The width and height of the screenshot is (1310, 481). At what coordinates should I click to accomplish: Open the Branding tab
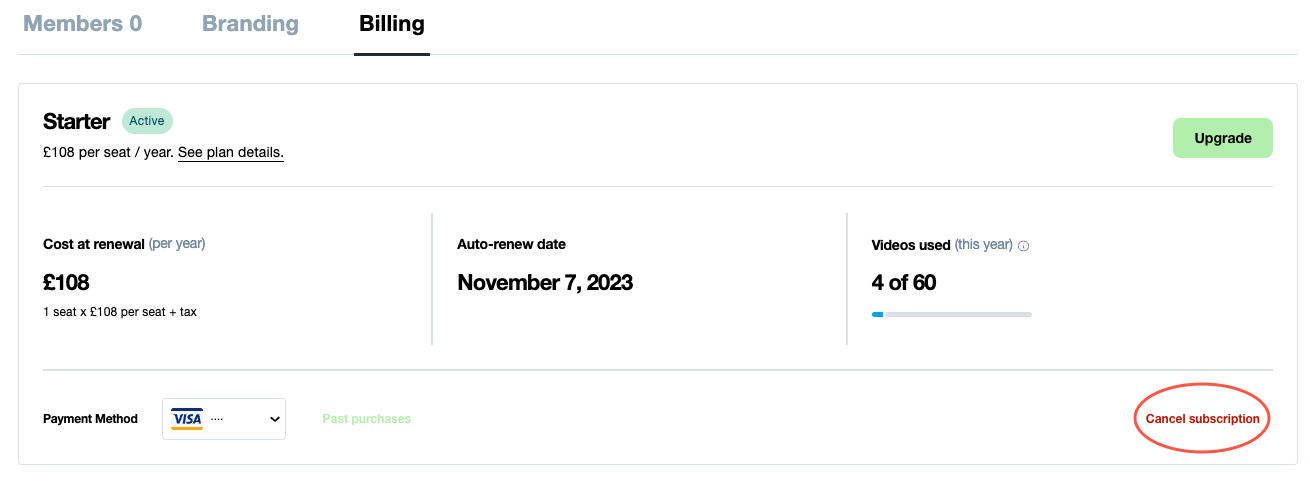coord(250,24)
